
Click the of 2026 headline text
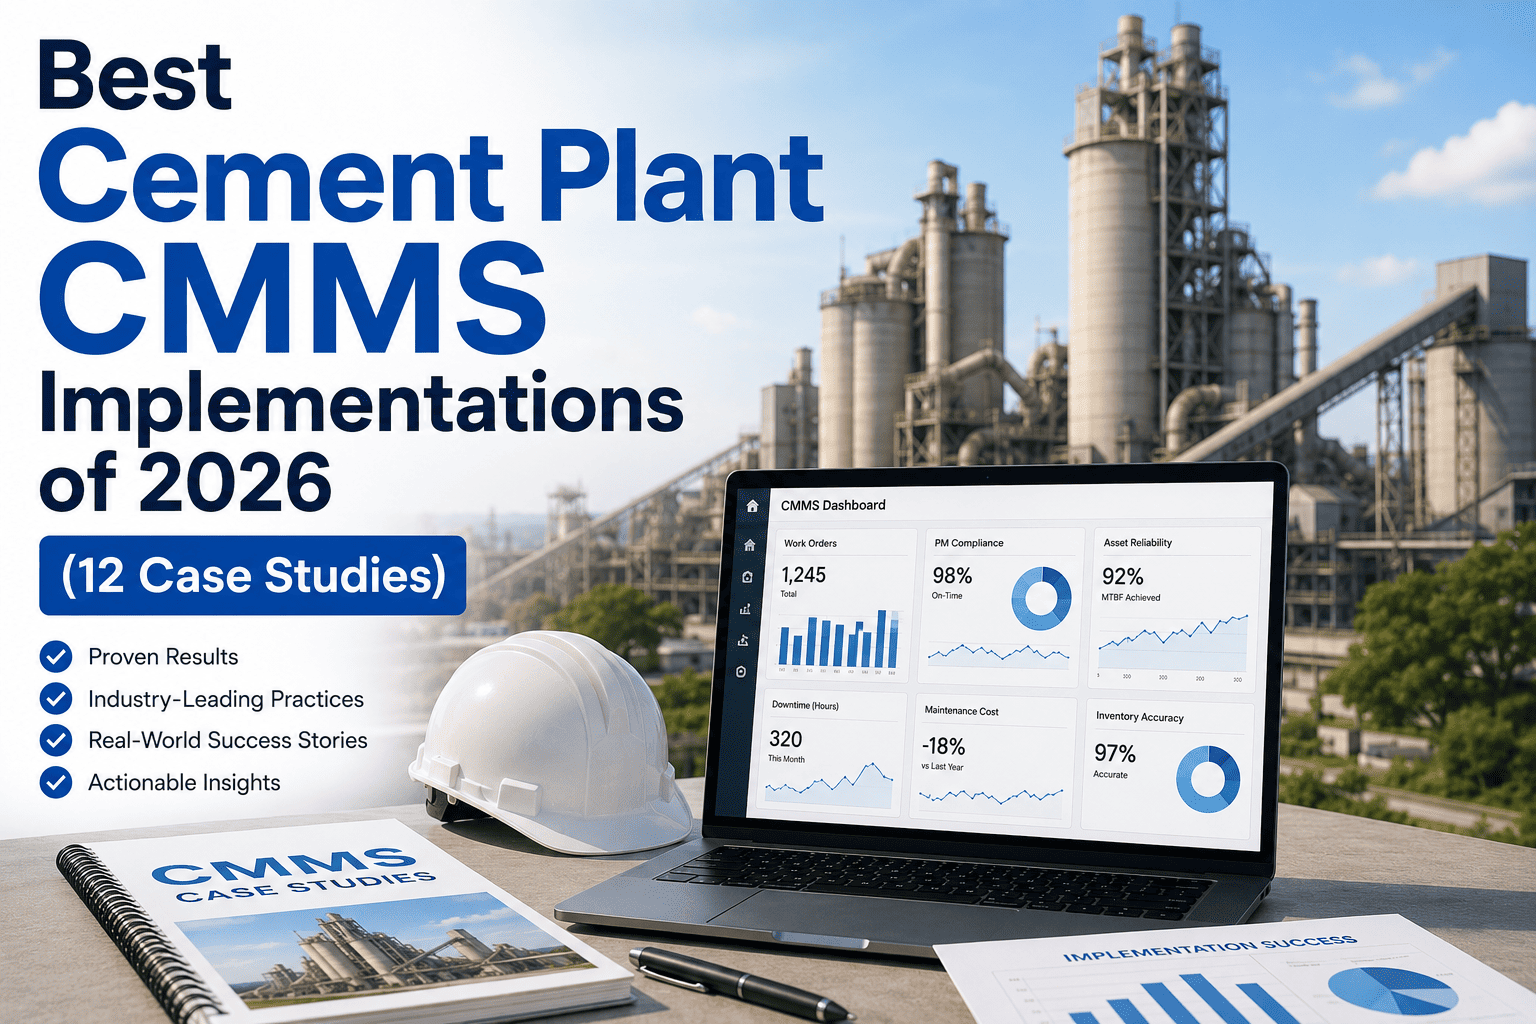185,482
